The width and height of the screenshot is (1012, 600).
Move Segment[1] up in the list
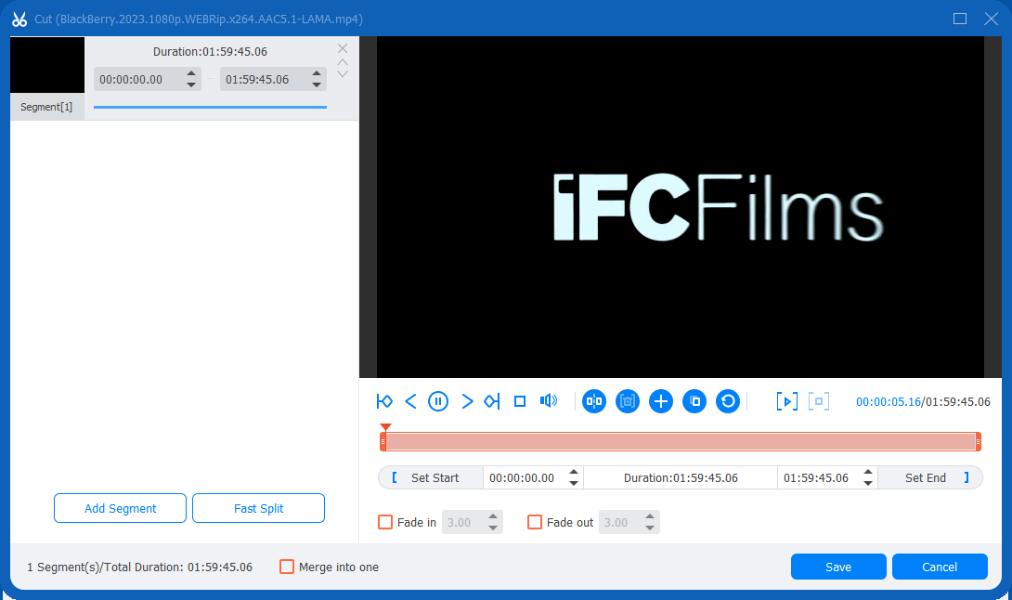click(343, 62)
